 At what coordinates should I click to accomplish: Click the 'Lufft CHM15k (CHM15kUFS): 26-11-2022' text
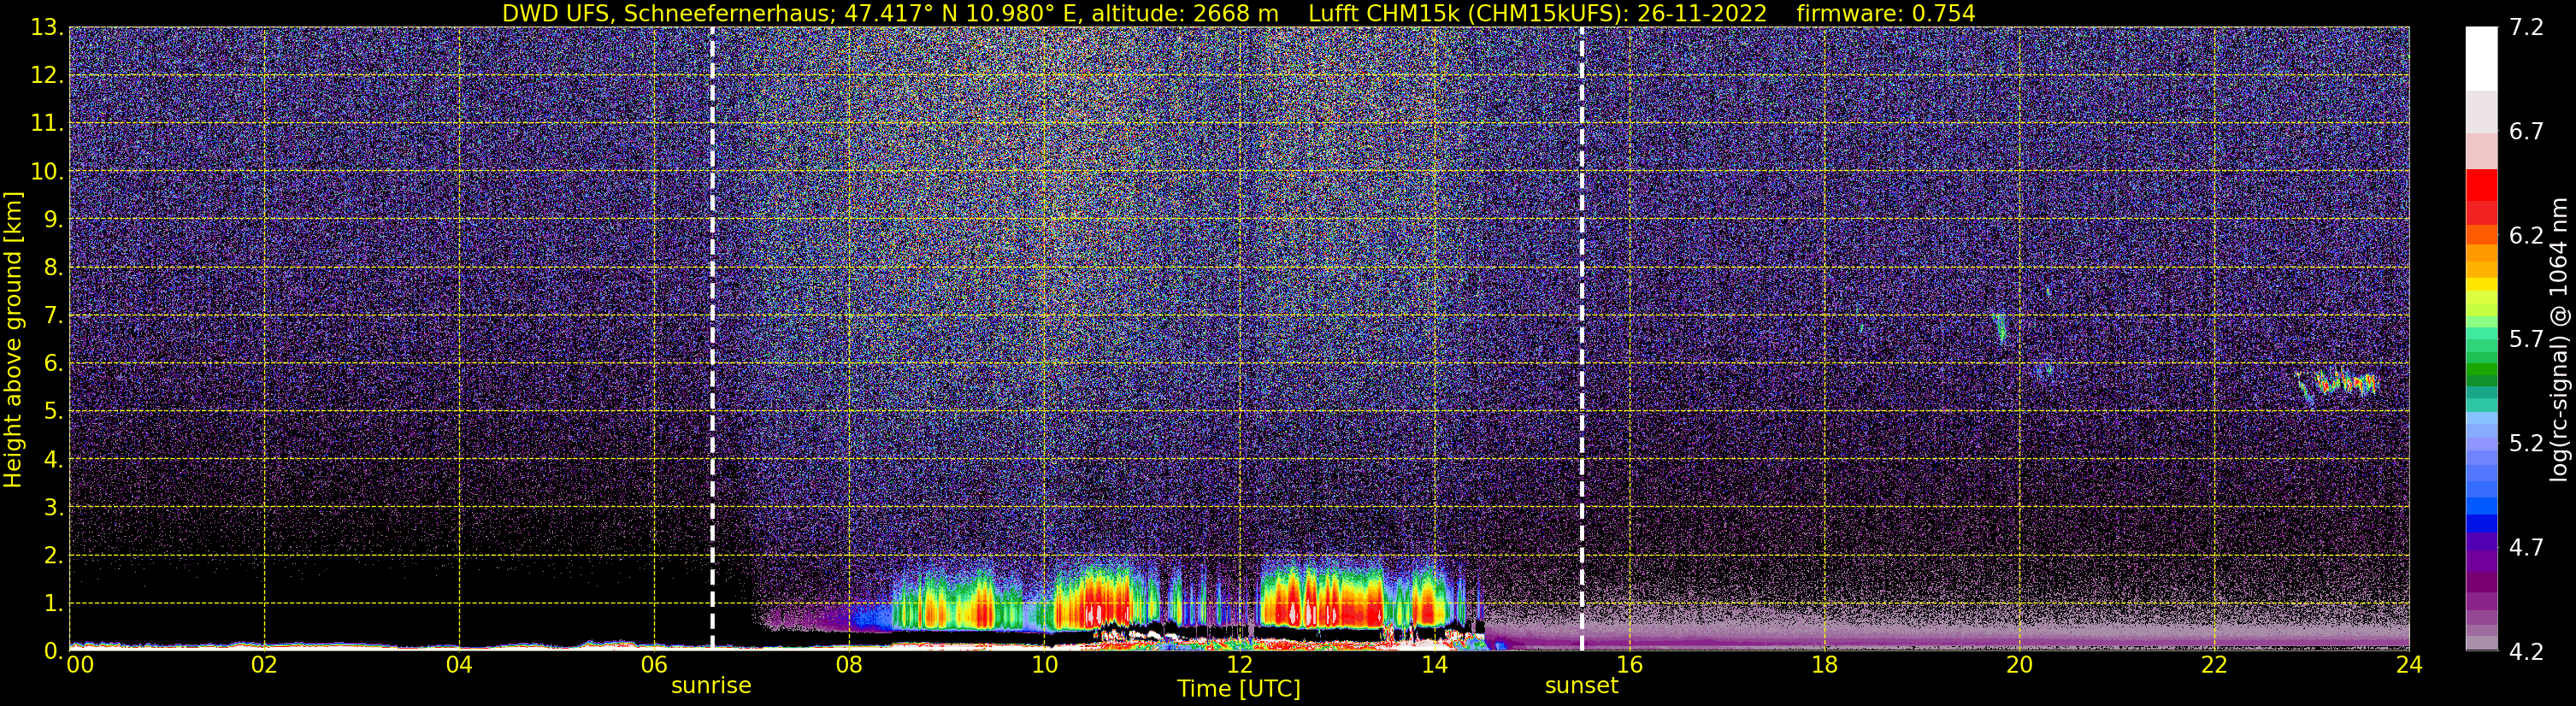click(1537, 13)
